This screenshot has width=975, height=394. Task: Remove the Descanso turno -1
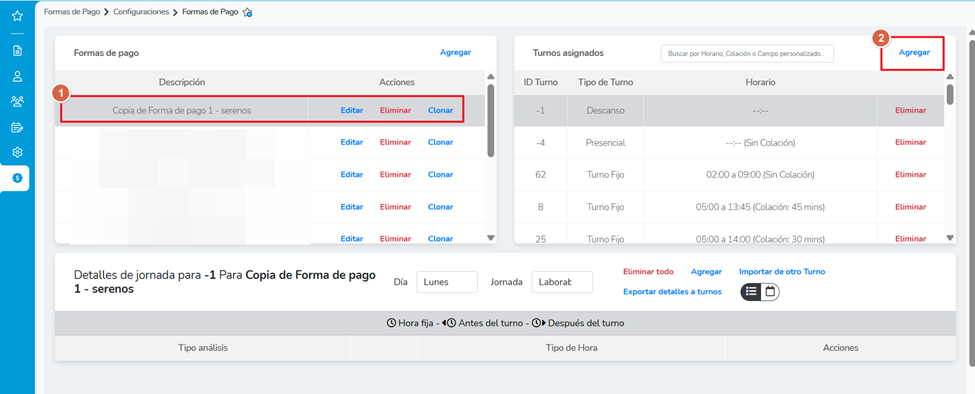(910, 110)
